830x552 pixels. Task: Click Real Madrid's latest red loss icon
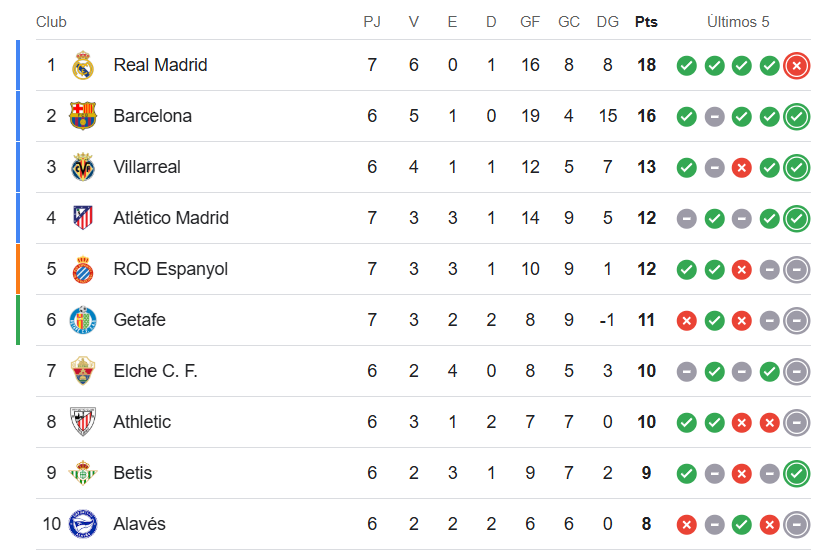pyautogui.click(x=797, y=66)
